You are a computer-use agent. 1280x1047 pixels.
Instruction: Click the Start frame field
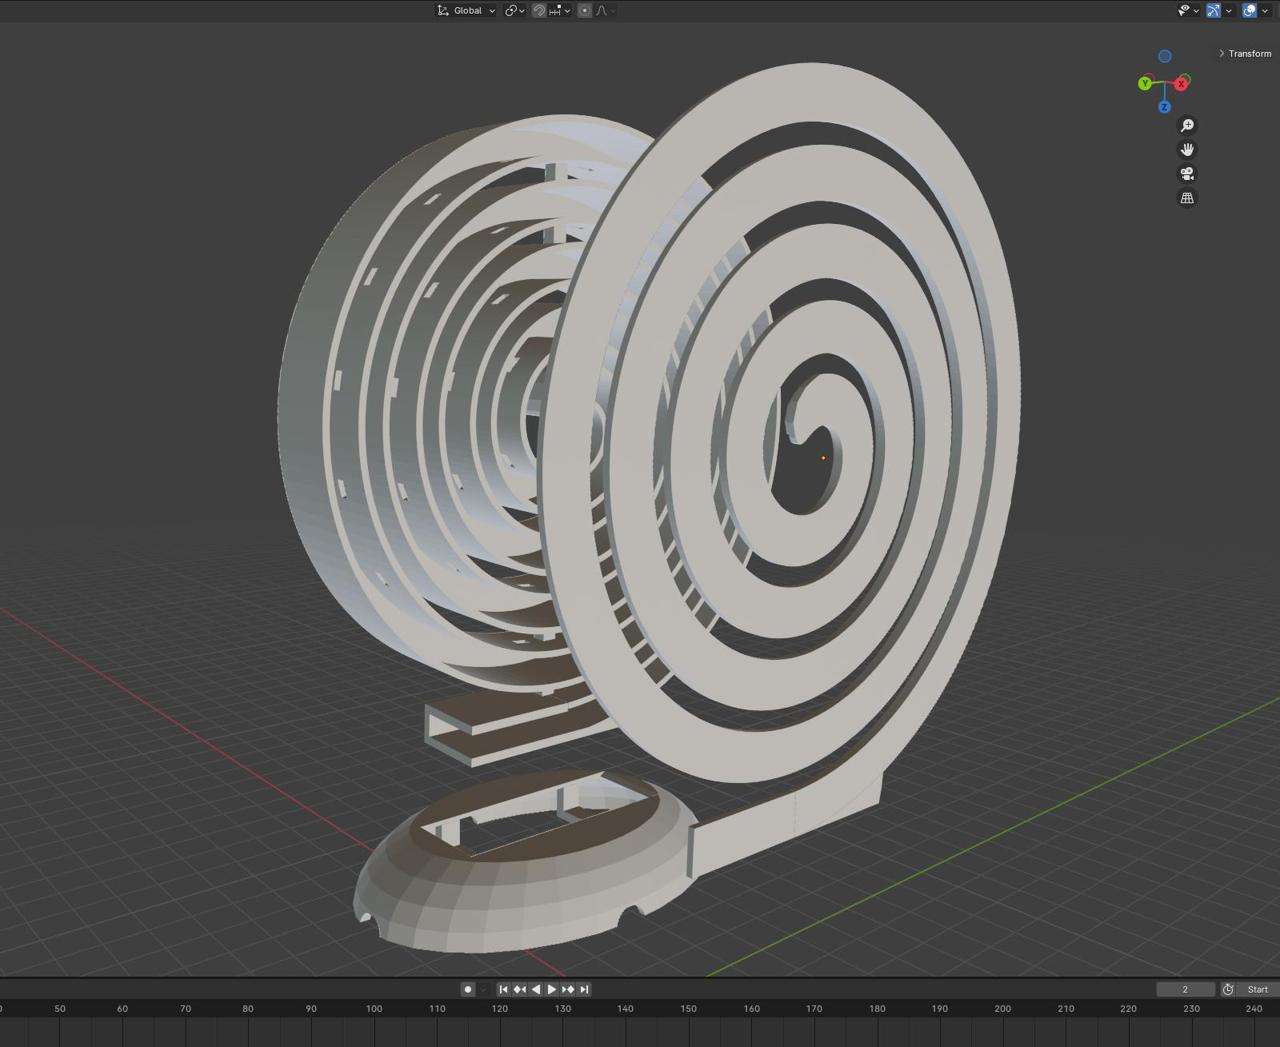tap(1257, 989)
